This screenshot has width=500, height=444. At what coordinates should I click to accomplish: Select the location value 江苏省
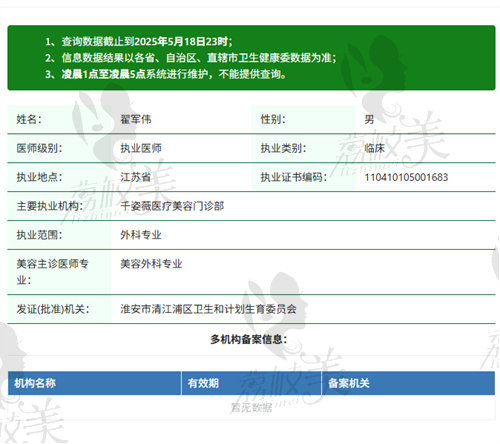(x=136, y=177)
